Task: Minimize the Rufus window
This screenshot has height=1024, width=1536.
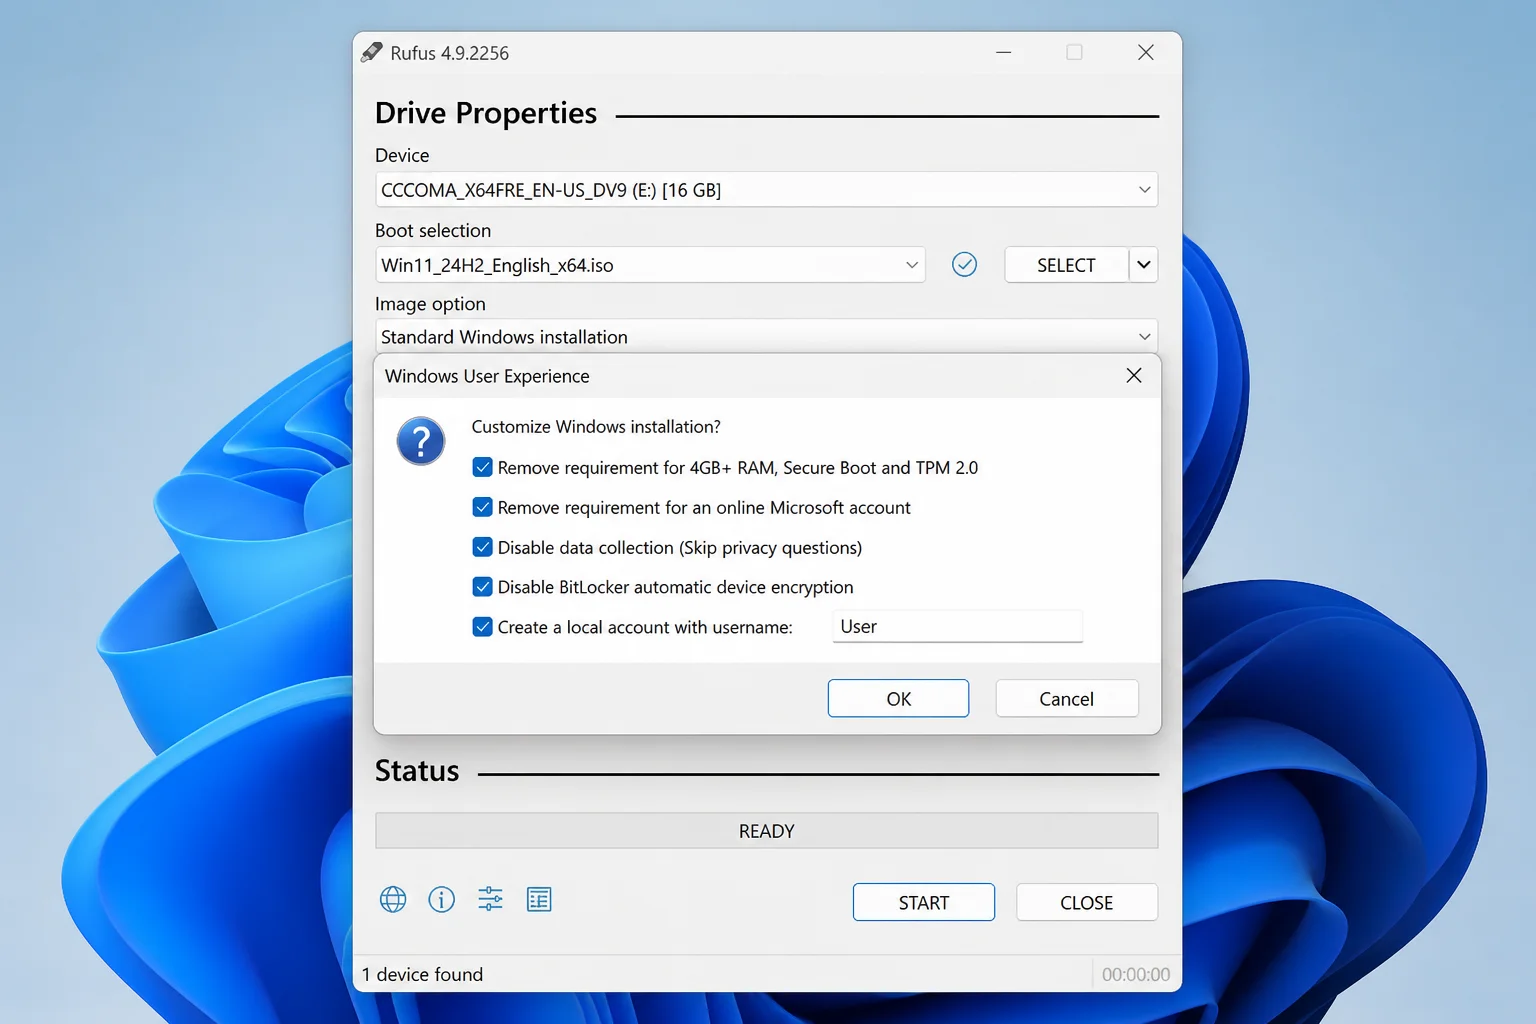Action: point(1003,52)
